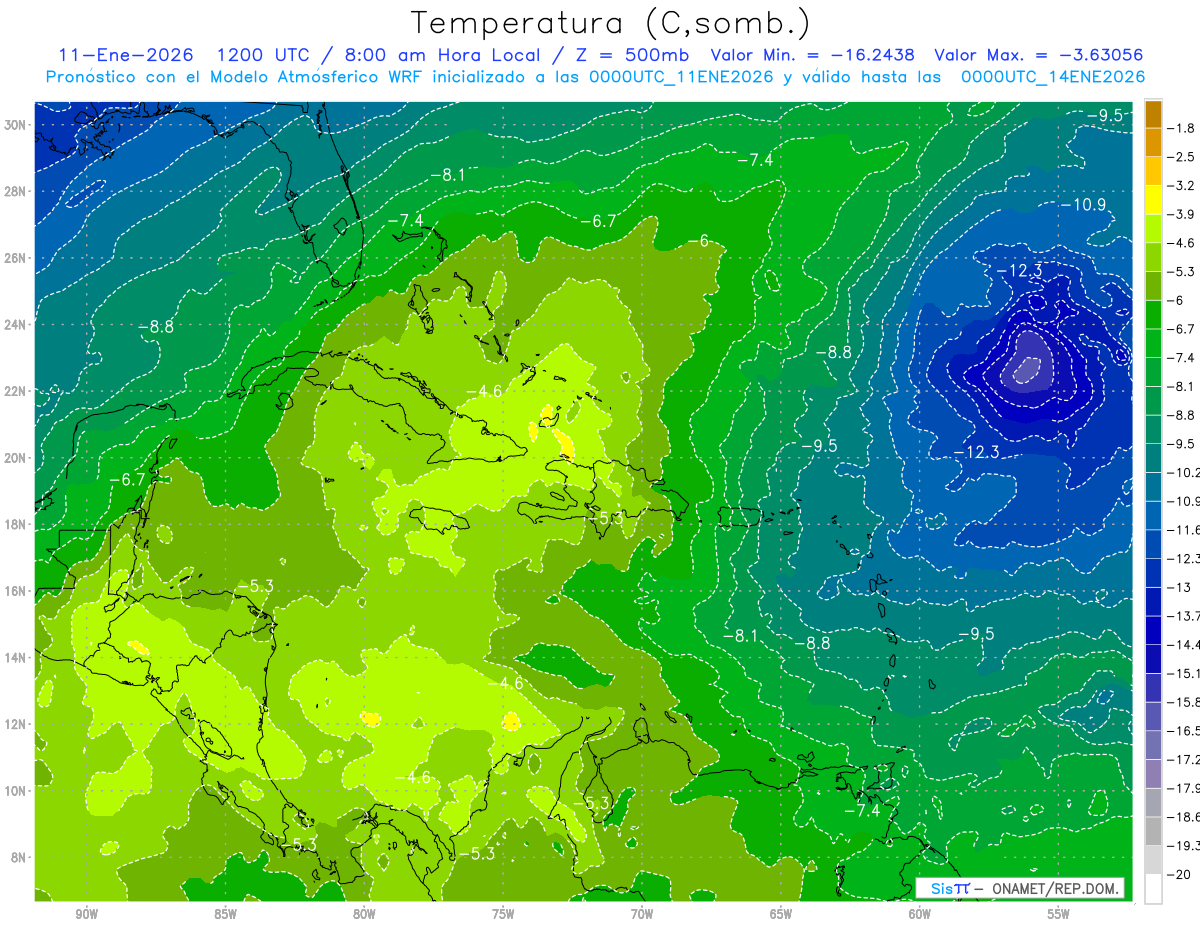Image resolution: width=1200 pixels, height=927 pixels.
Task: Click the 'ONAMET/REP.DOM.' credit label
Action: click(x=1055, y=888)
